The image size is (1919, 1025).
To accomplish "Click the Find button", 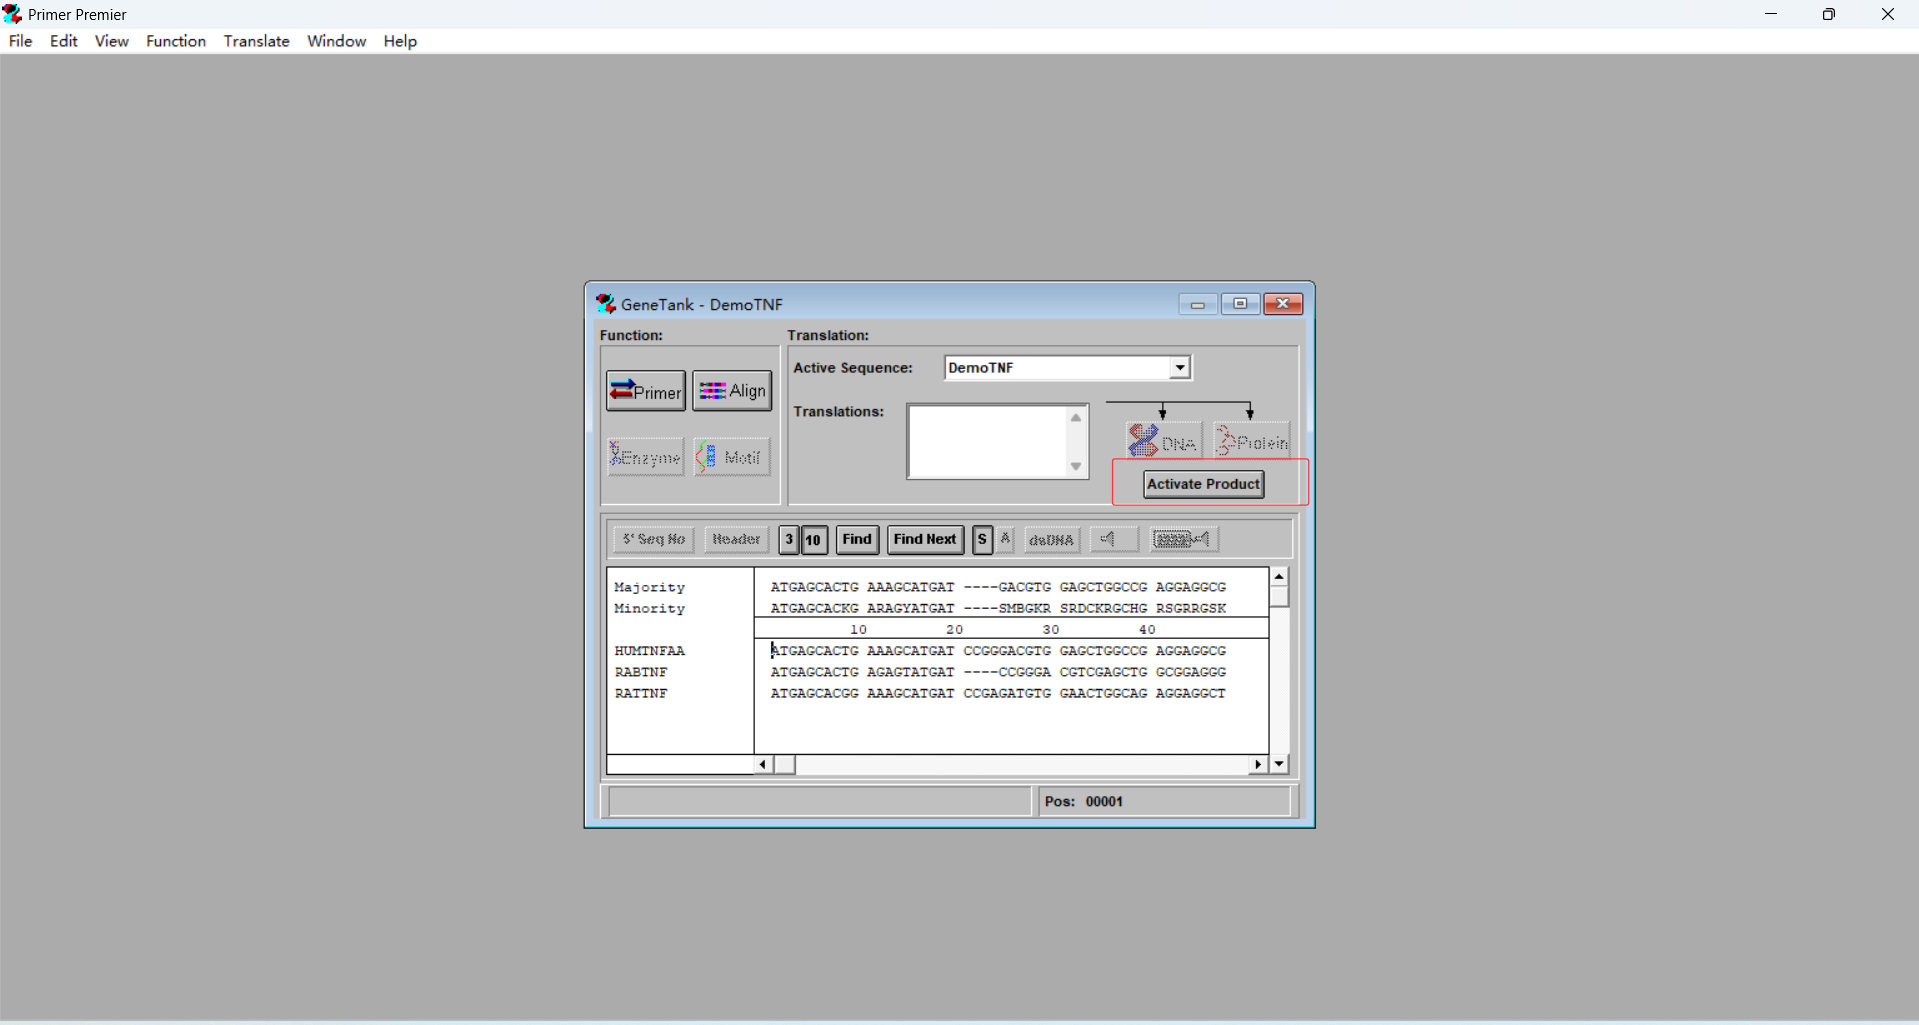I will pos(857,540).
